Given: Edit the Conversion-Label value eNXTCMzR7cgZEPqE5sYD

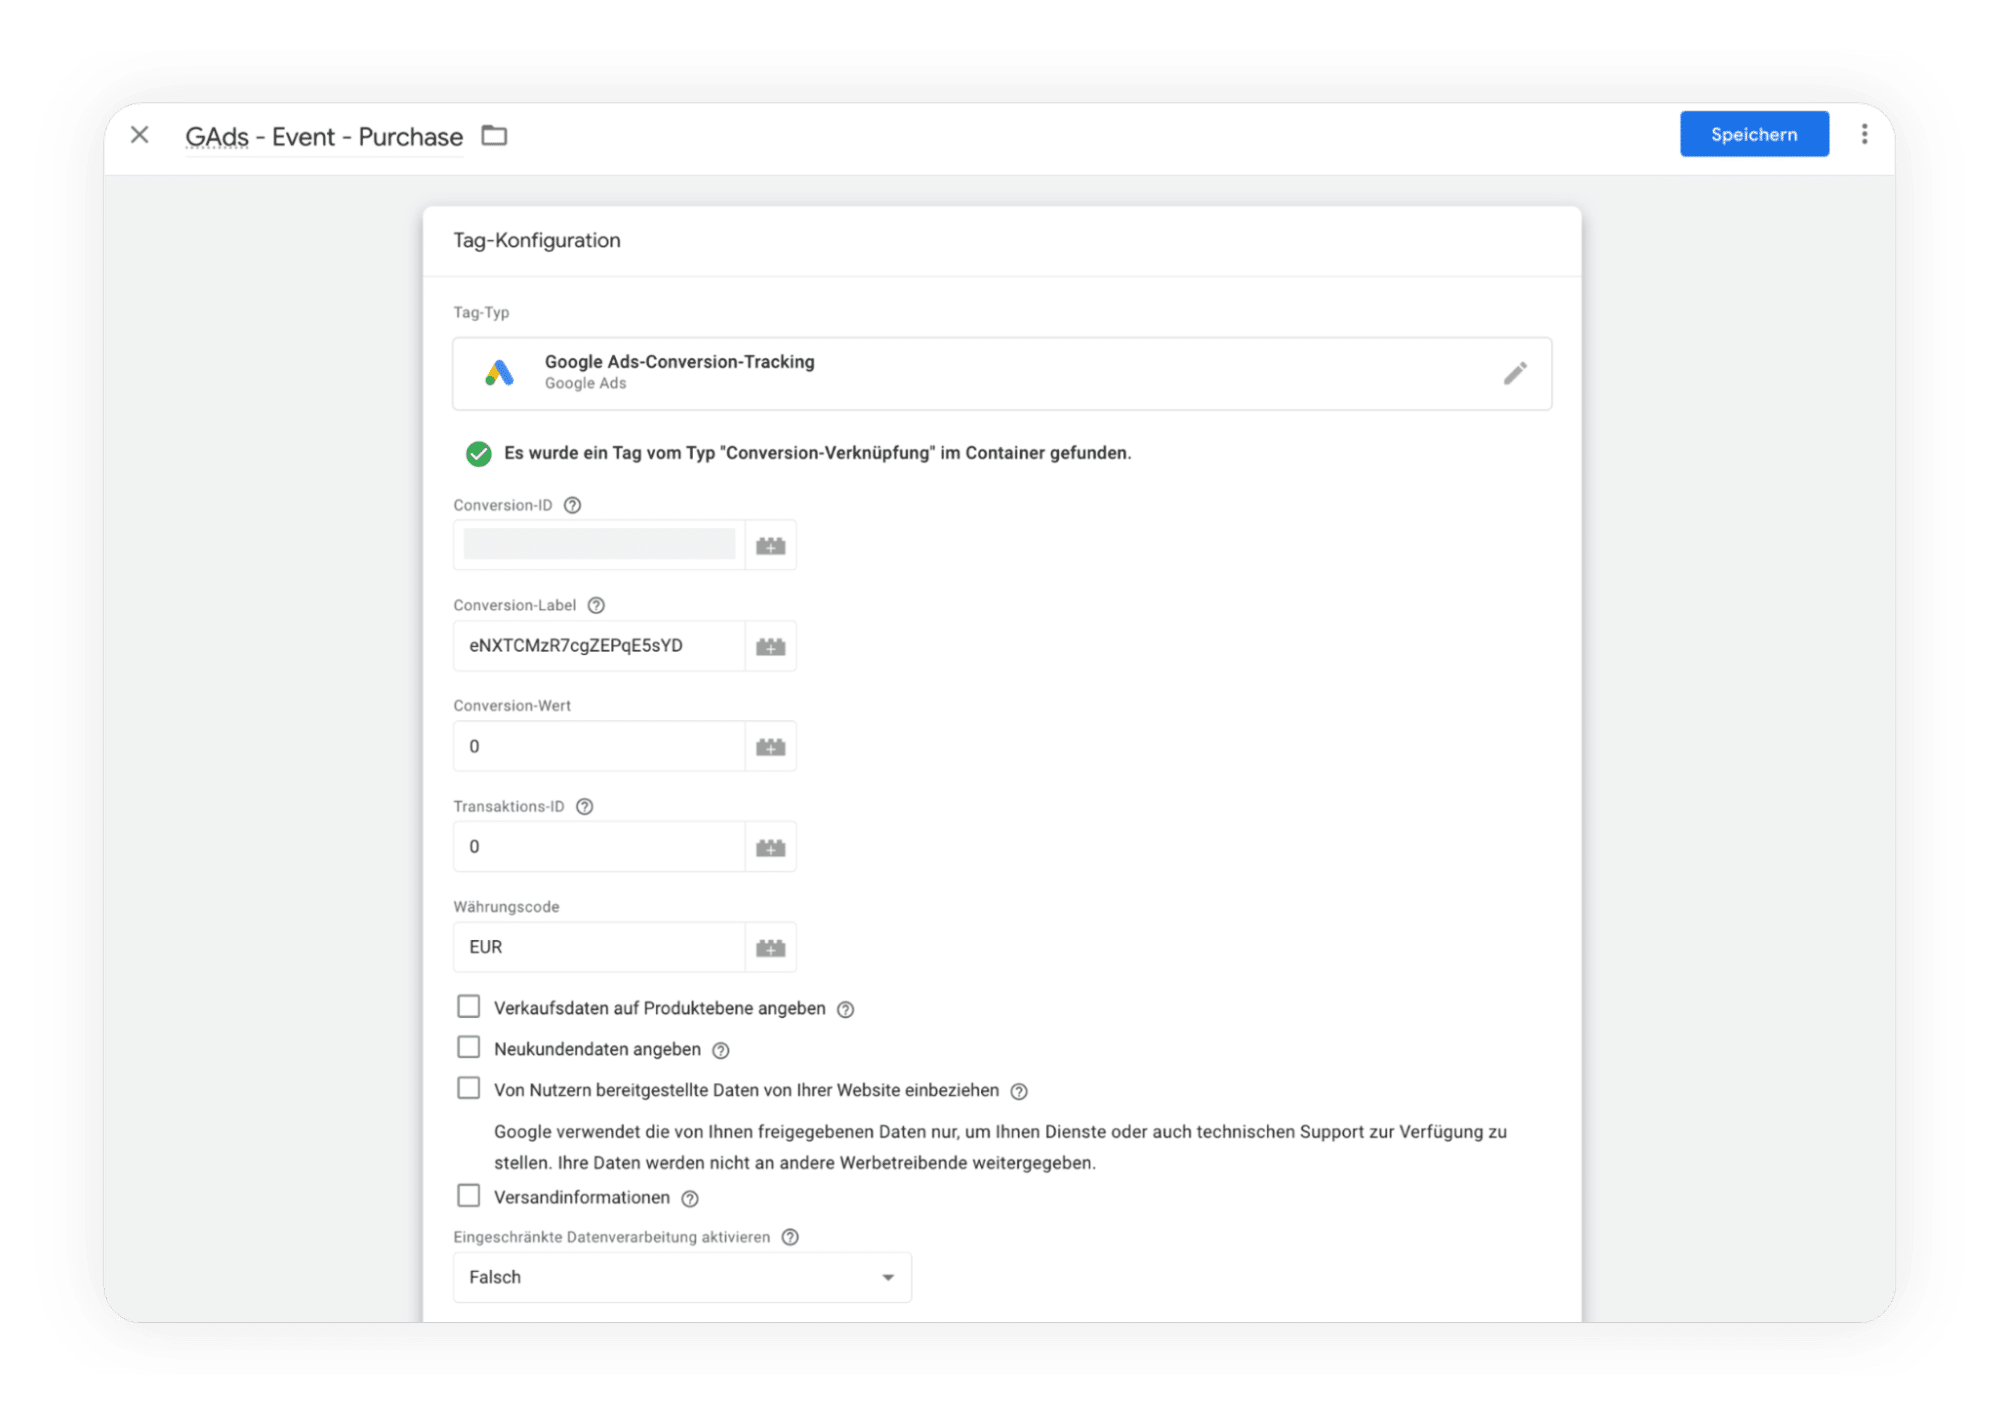Looking at the screenshot, I should point(599,646).
